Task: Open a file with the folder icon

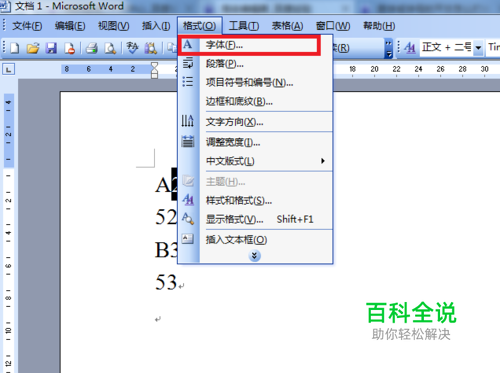Action: [33, 48]
